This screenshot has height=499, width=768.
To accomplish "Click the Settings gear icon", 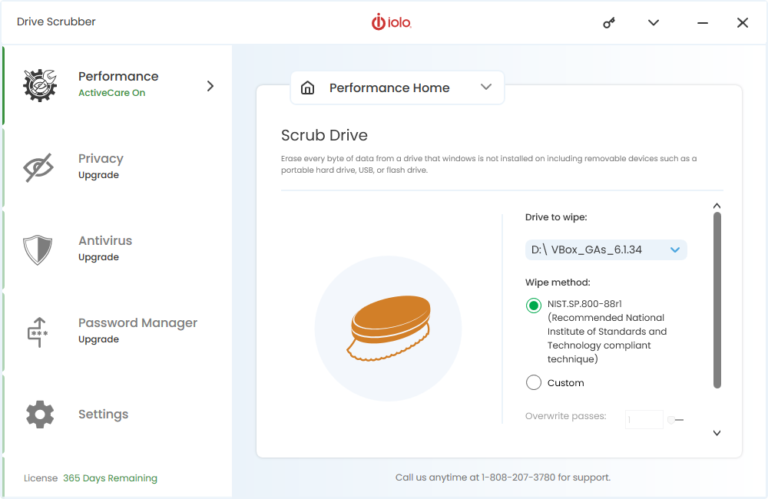I will tap(39, 414).
